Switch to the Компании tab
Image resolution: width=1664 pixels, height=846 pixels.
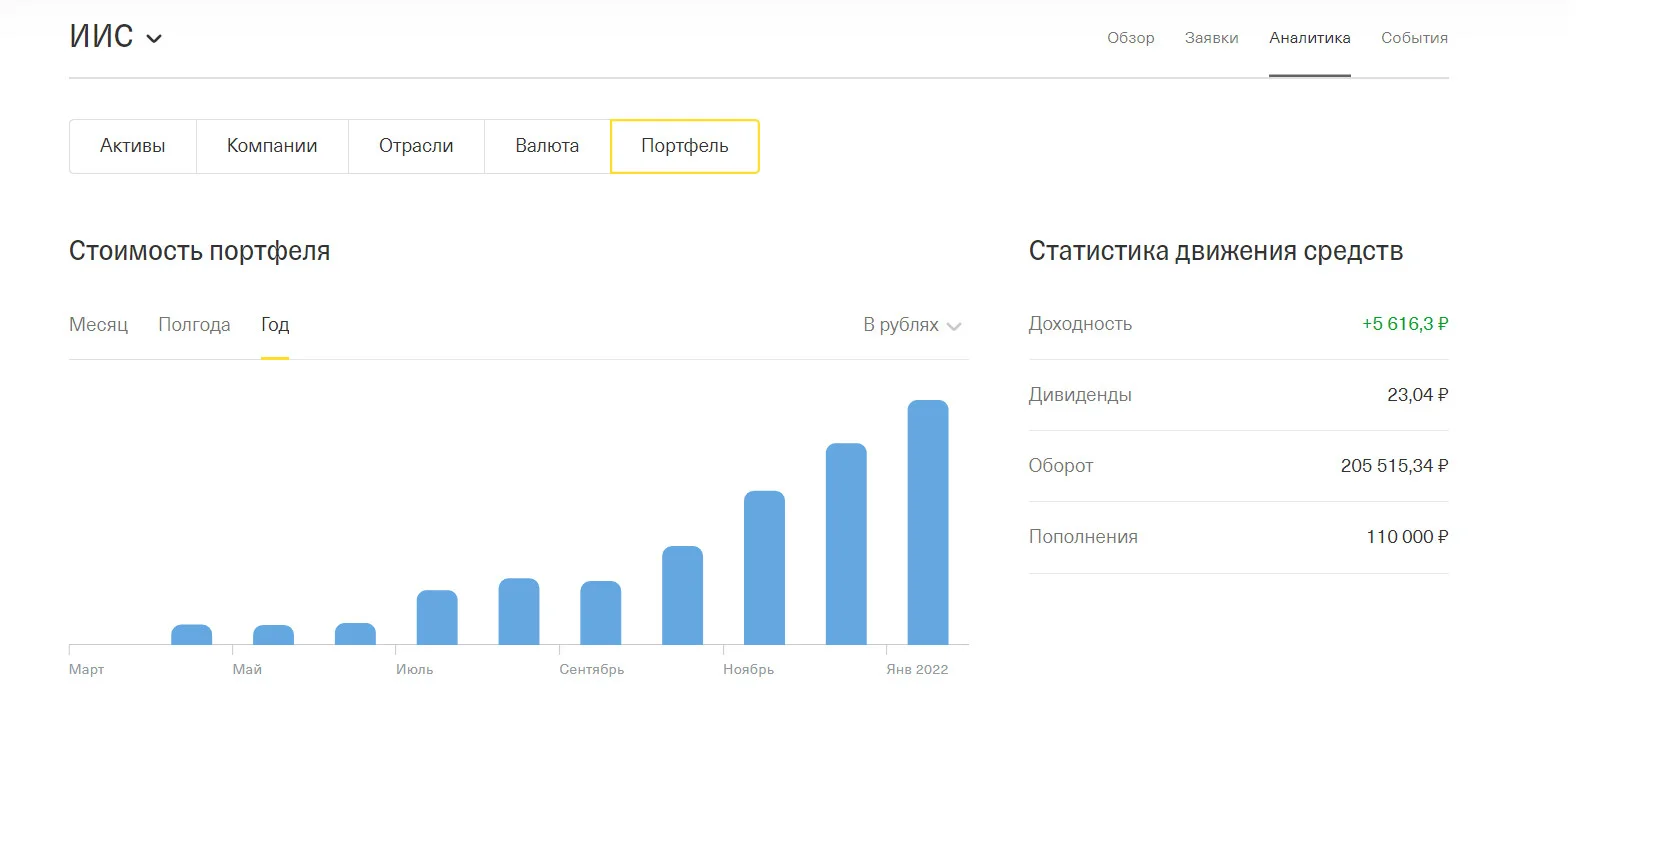coord(272,146)
